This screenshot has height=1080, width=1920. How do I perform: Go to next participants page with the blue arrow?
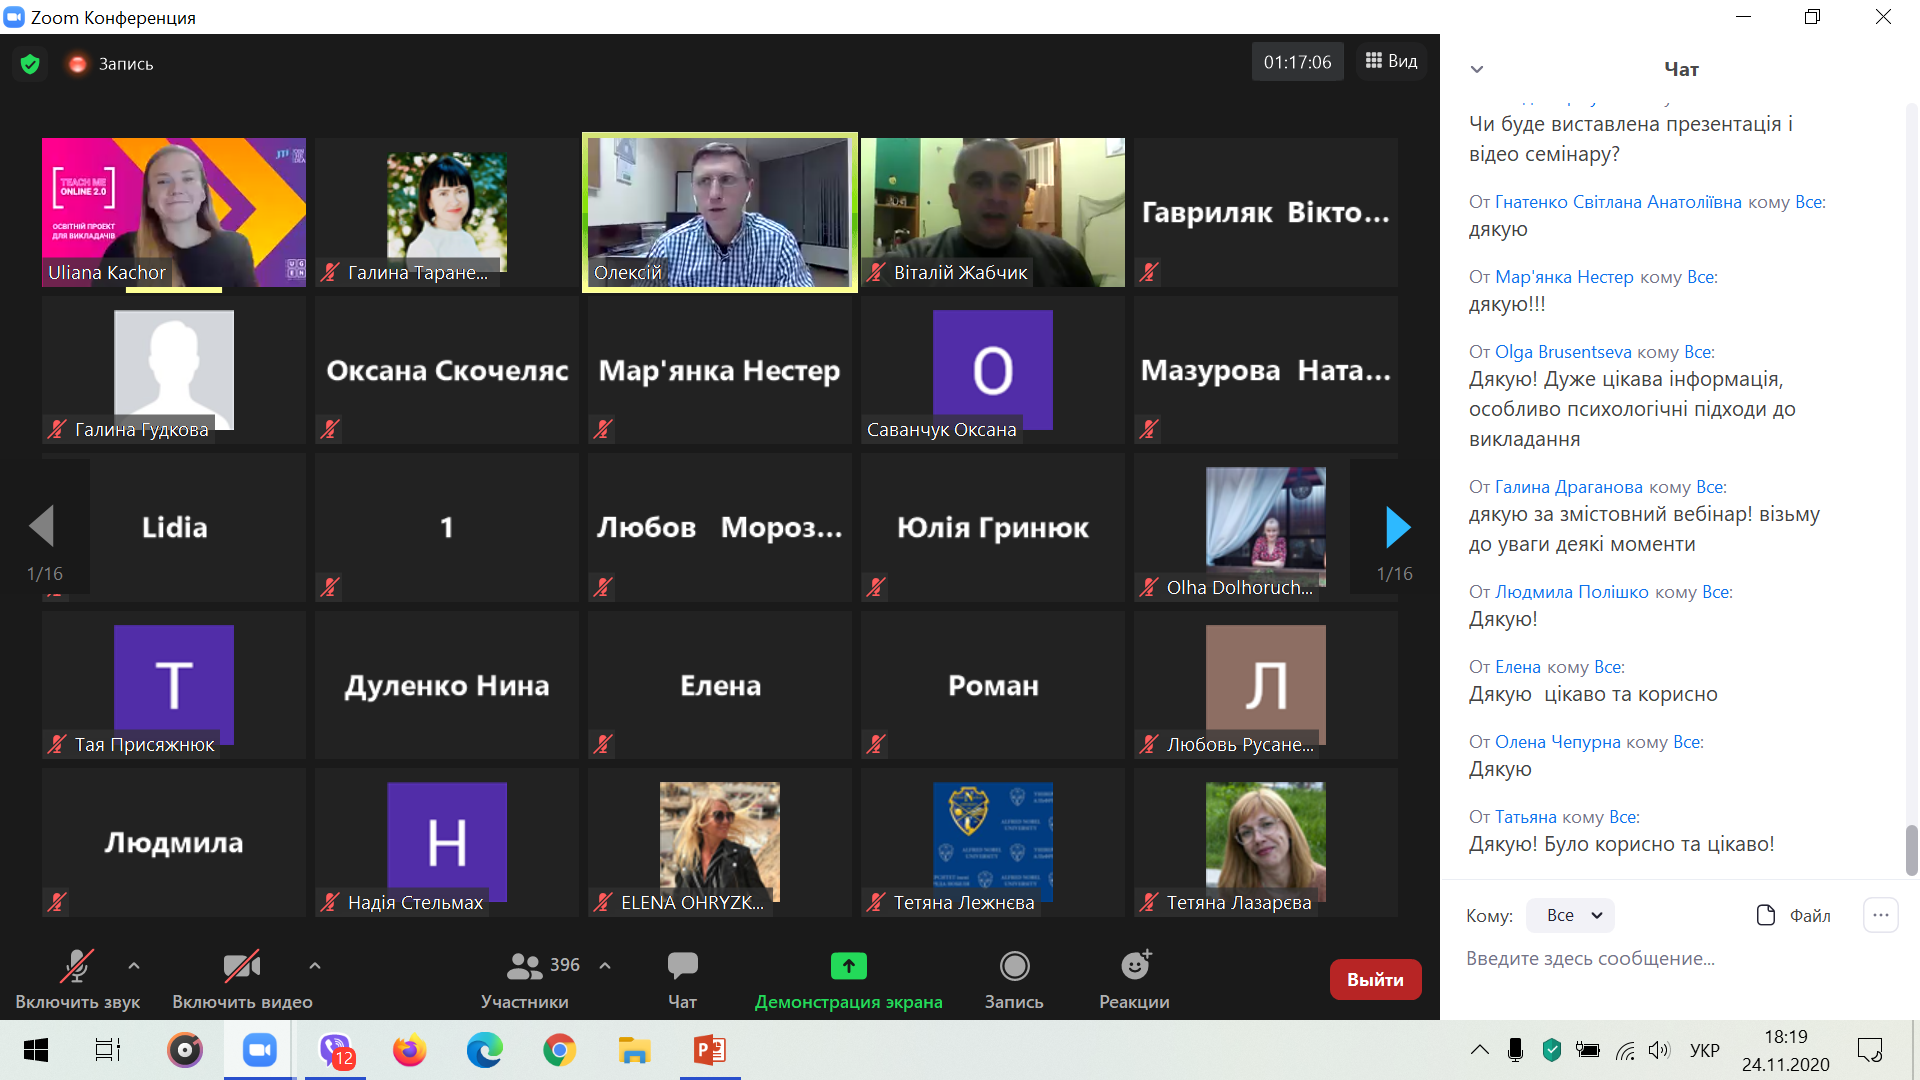click(x=1397, y=527)
